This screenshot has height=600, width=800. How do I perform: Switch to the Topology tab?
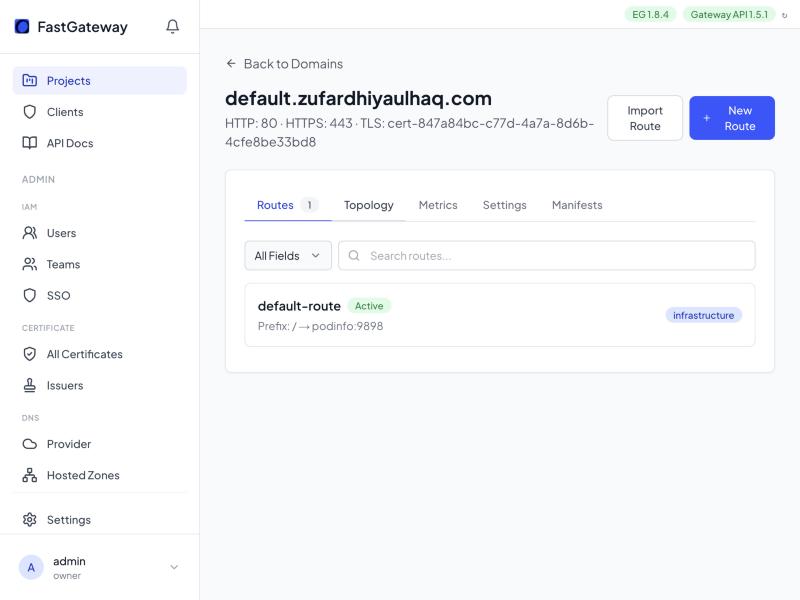click(x=368, y=205)
